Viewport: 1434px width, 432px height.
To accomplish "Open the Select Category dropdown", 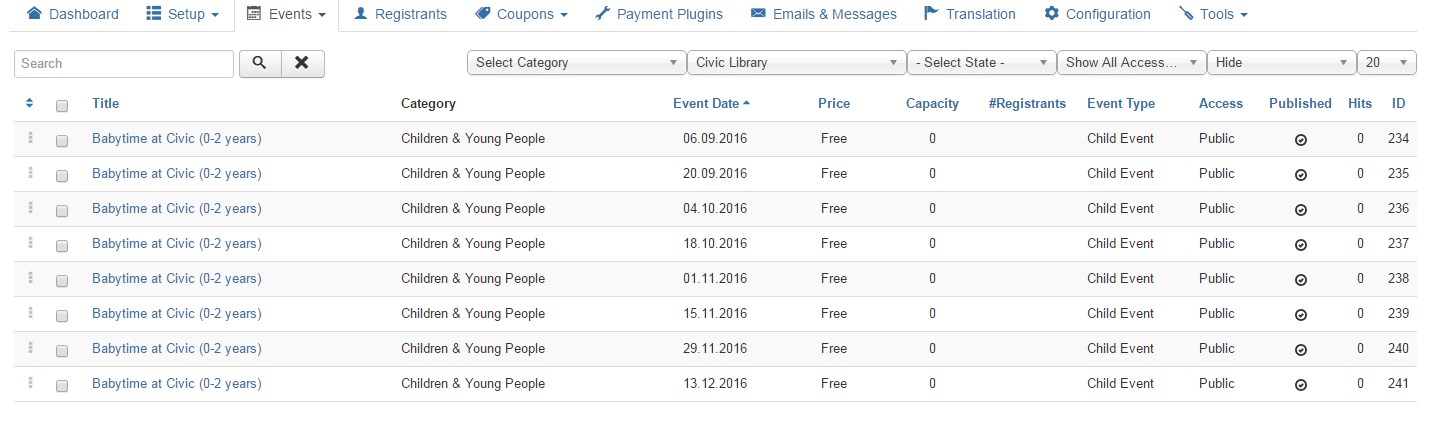I will click(x=576, y=62).
